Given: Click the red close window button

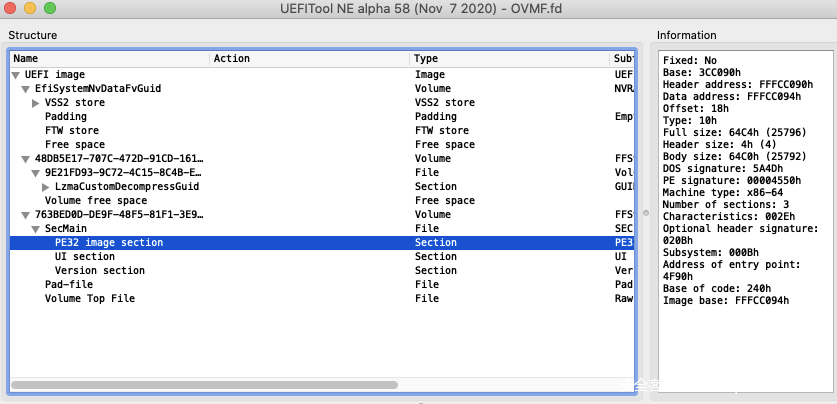Looking at the screenshot, I should tap(12, 11).
